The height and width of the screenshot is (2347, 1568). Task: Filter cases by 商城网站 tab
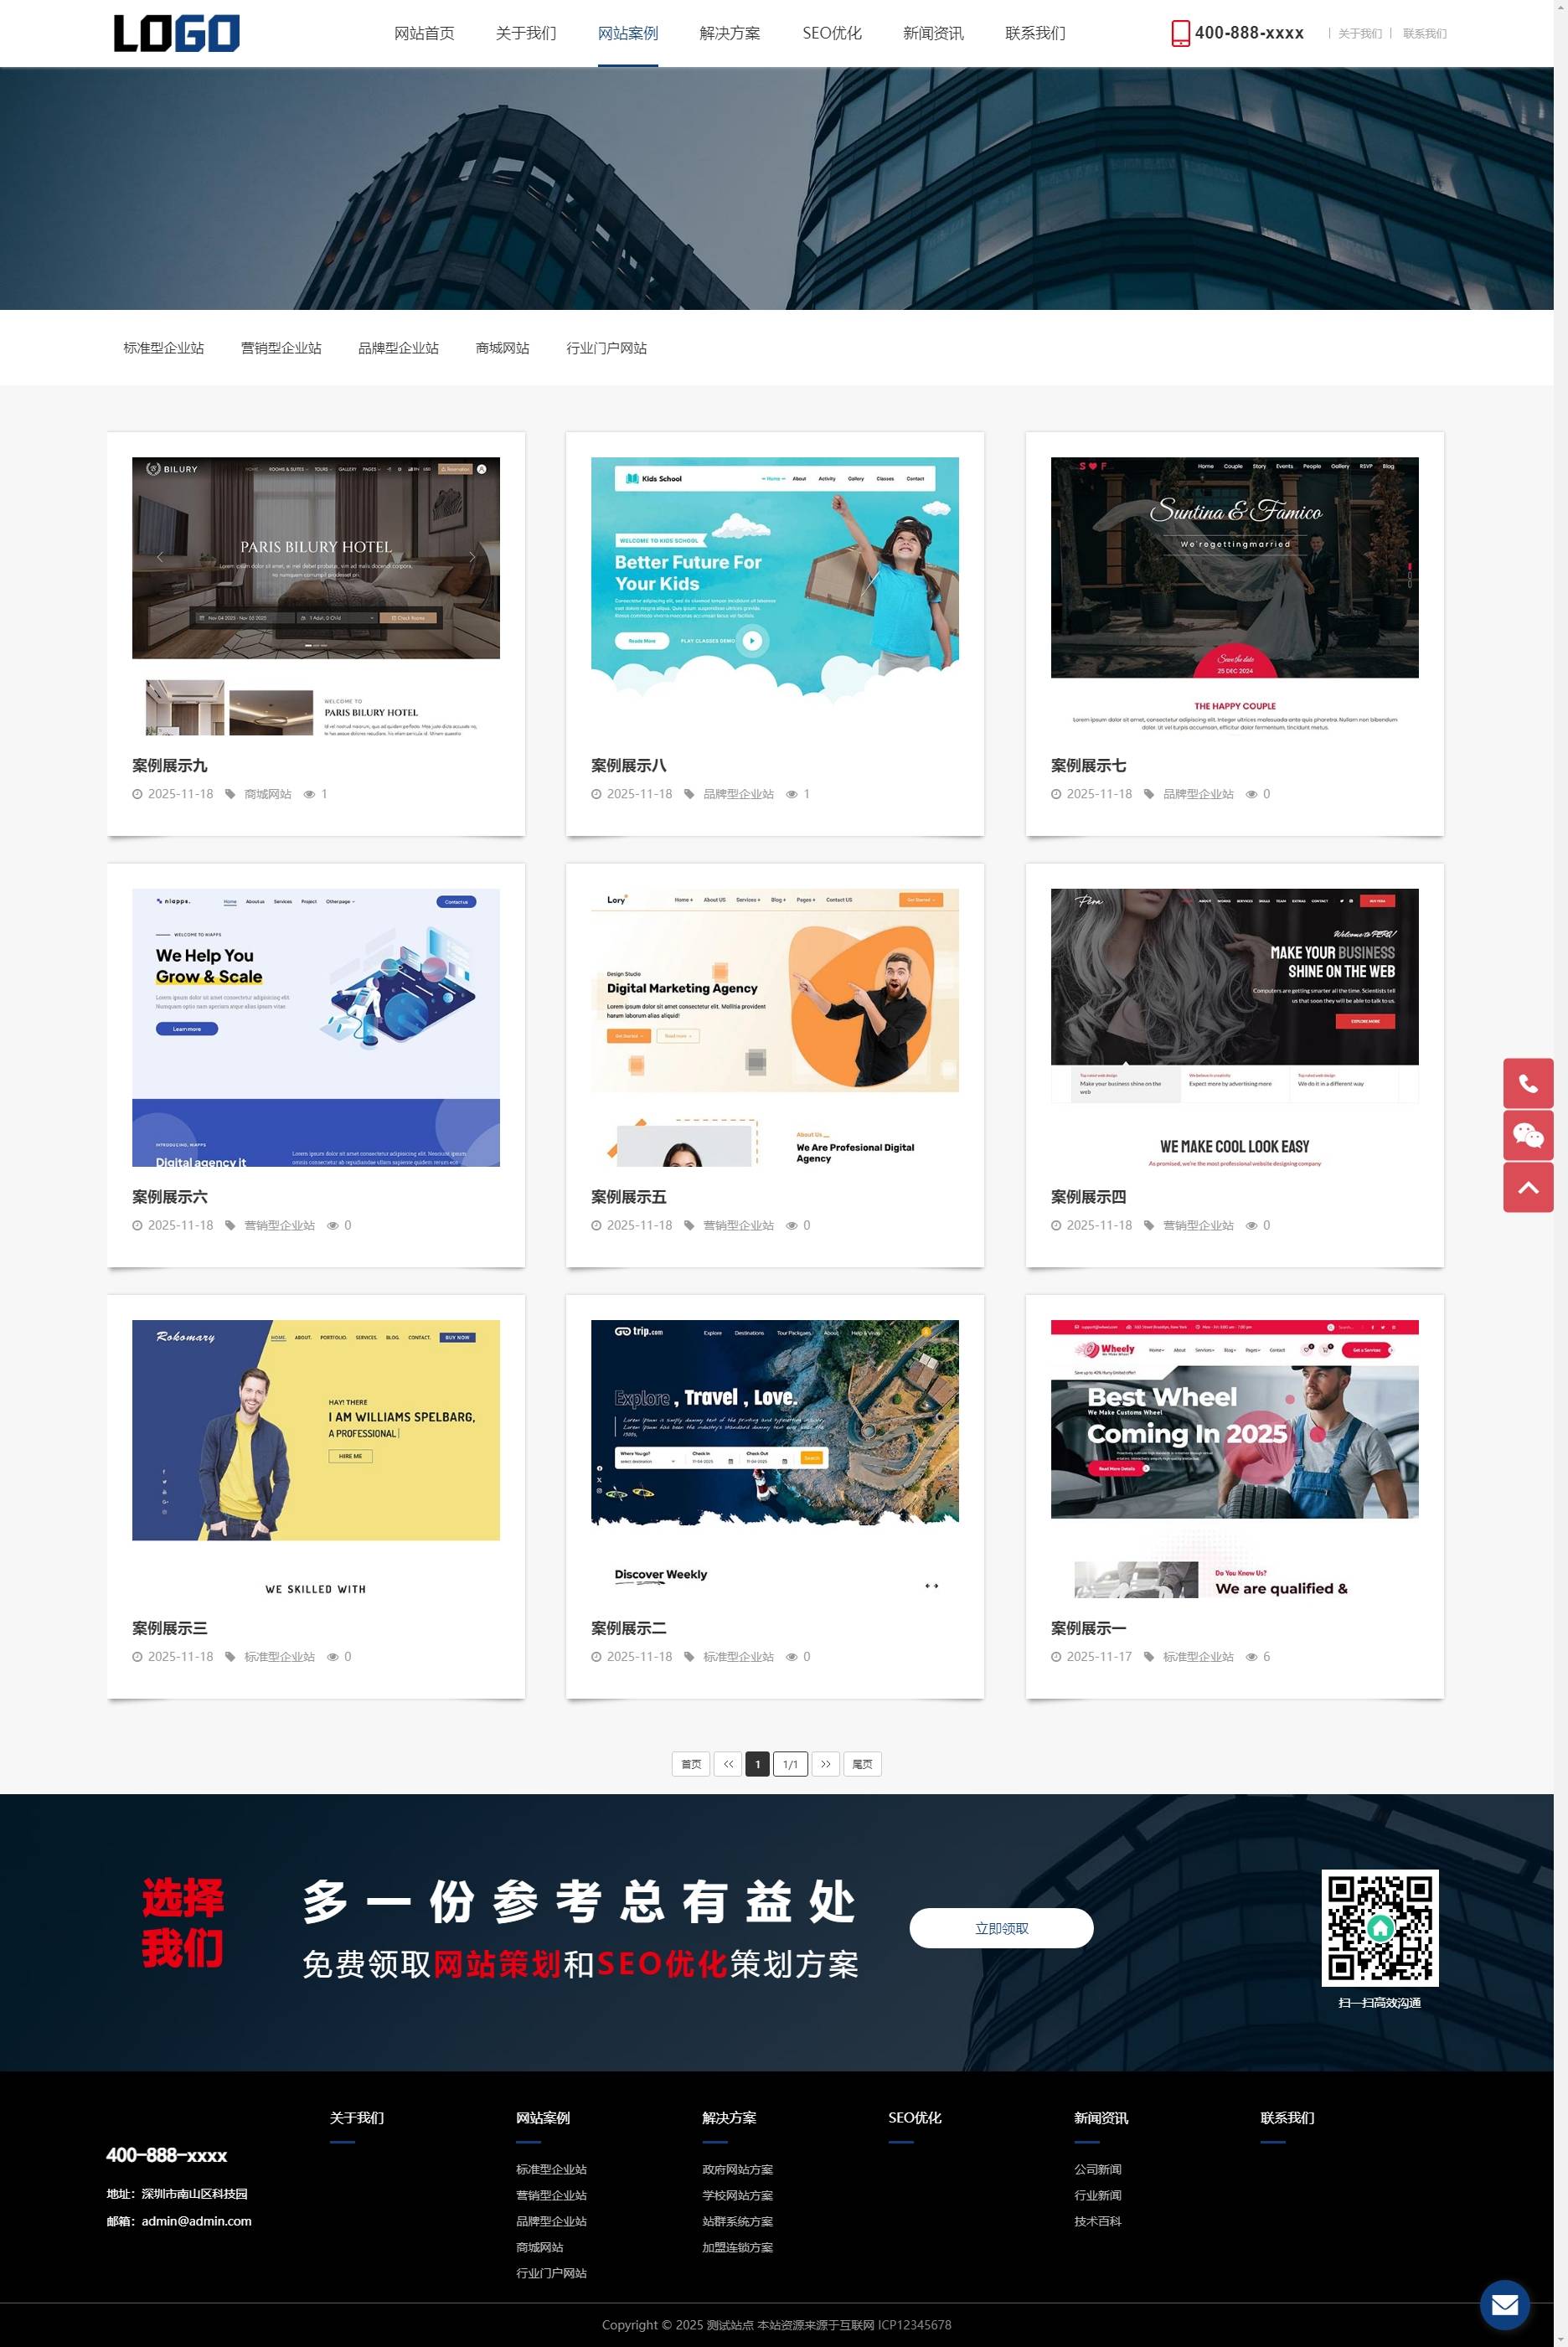tap(502, 348)
